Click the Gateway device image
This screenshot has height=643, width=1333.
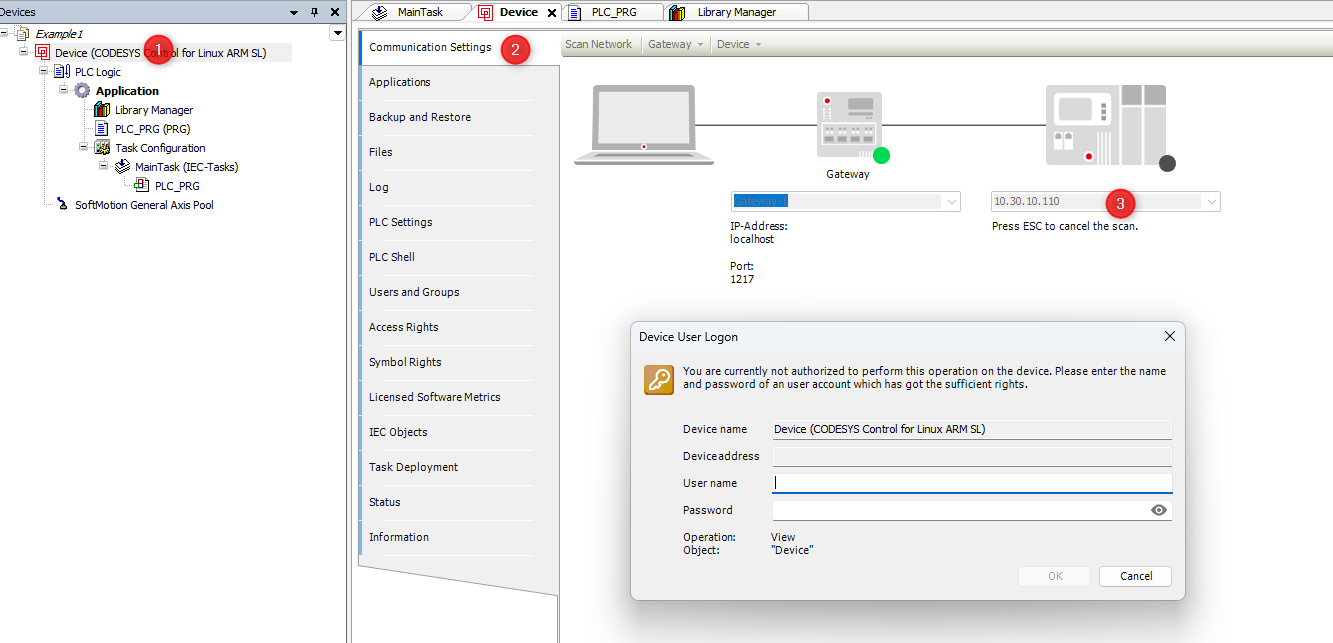[x=846, y=126]
